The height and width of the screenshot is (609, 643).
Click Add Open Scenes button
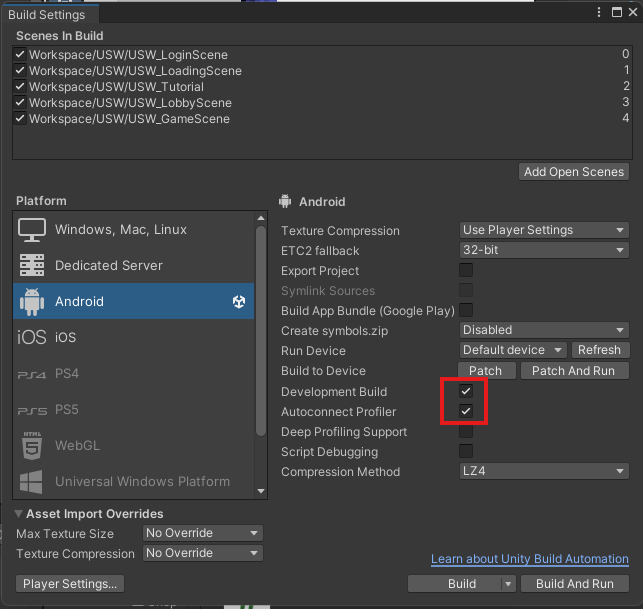tap(574, 172)
